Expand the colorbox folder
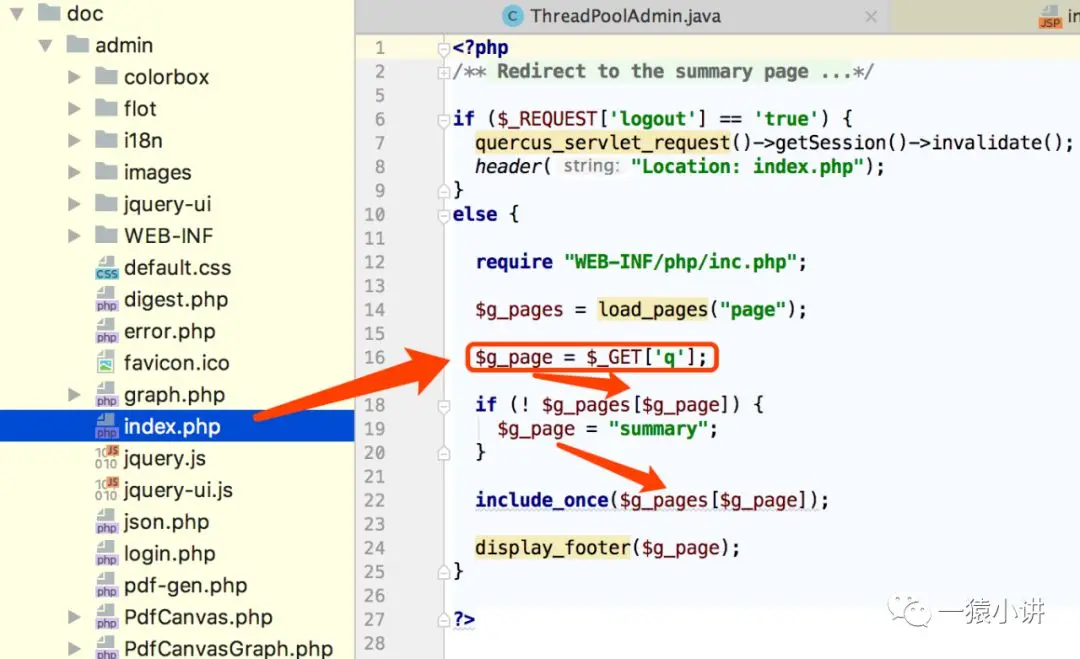1080x659 pixels. pos(74,77)
